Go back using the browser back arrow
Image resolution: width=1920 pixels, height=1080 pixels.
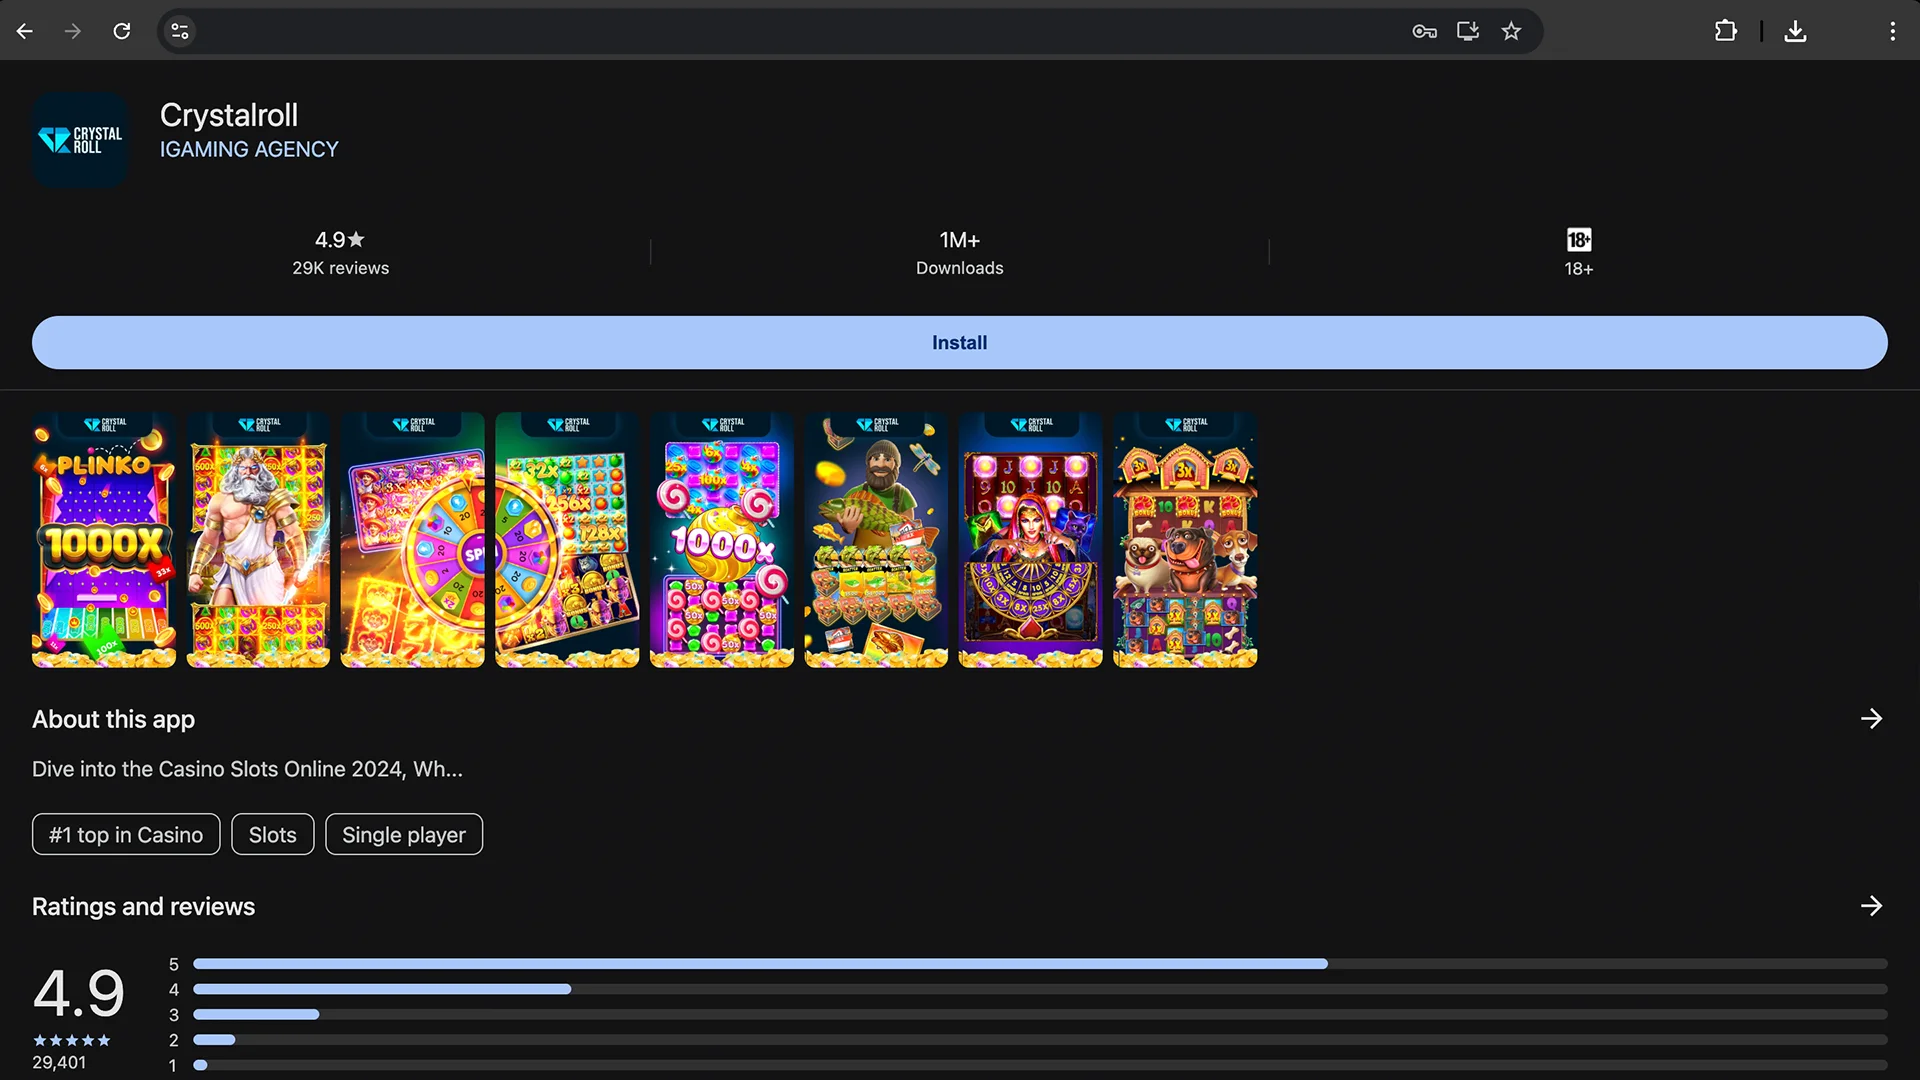click(x=25, y=31)
